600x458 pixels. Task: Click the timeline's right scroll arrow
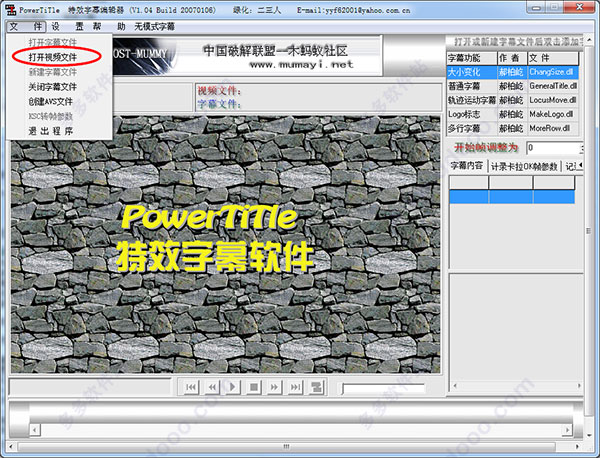click(x=567, y=430)
